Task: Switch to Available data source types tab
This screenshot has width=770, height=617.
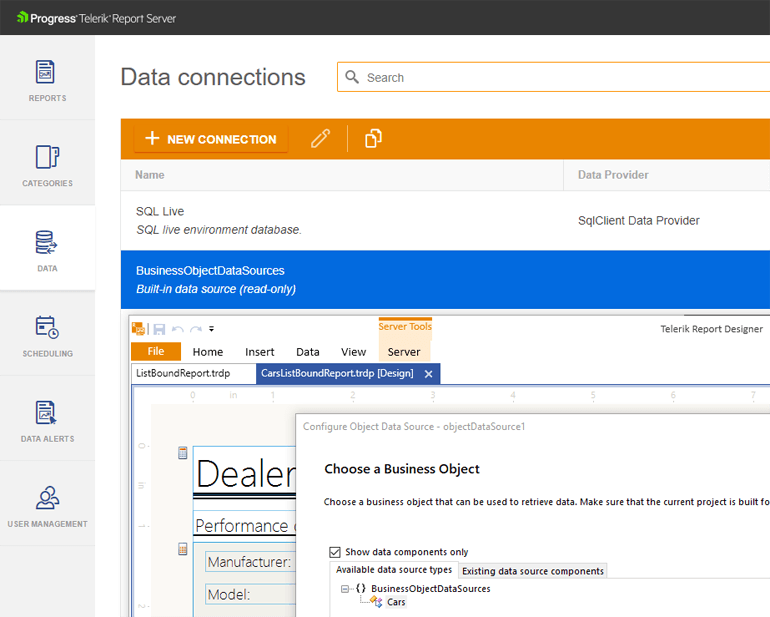Action: (x=394, y=570)
